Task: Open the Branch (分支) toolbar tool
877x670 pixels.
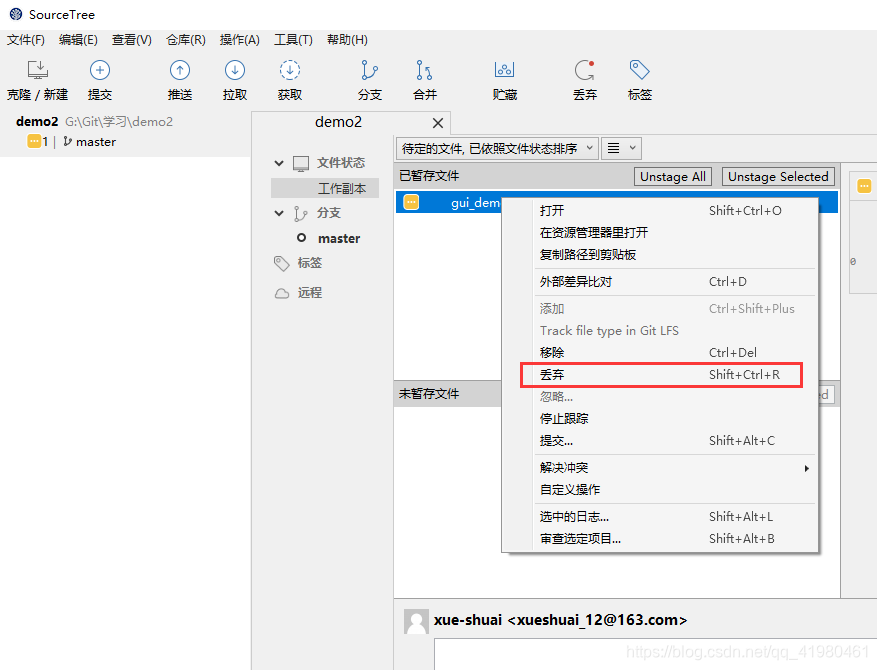Action: pyautogui.click(x=370, y=70)
